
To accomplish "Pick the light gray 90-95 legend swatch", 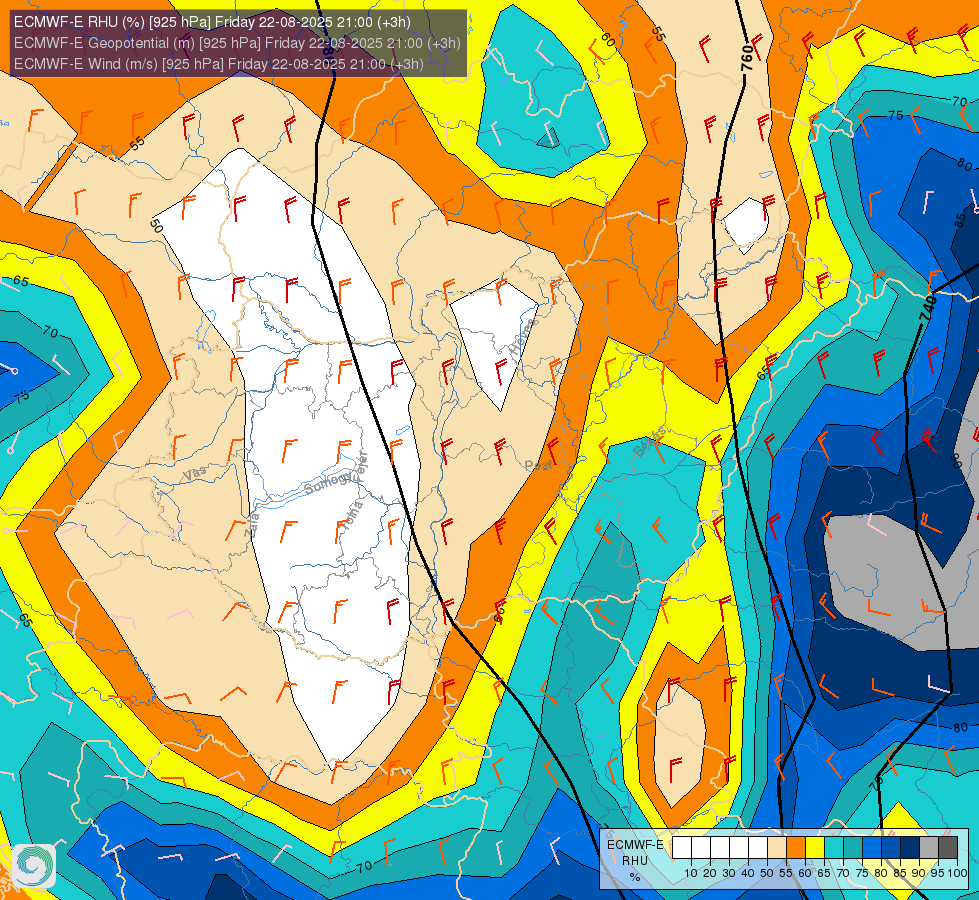I will point(929,848).
